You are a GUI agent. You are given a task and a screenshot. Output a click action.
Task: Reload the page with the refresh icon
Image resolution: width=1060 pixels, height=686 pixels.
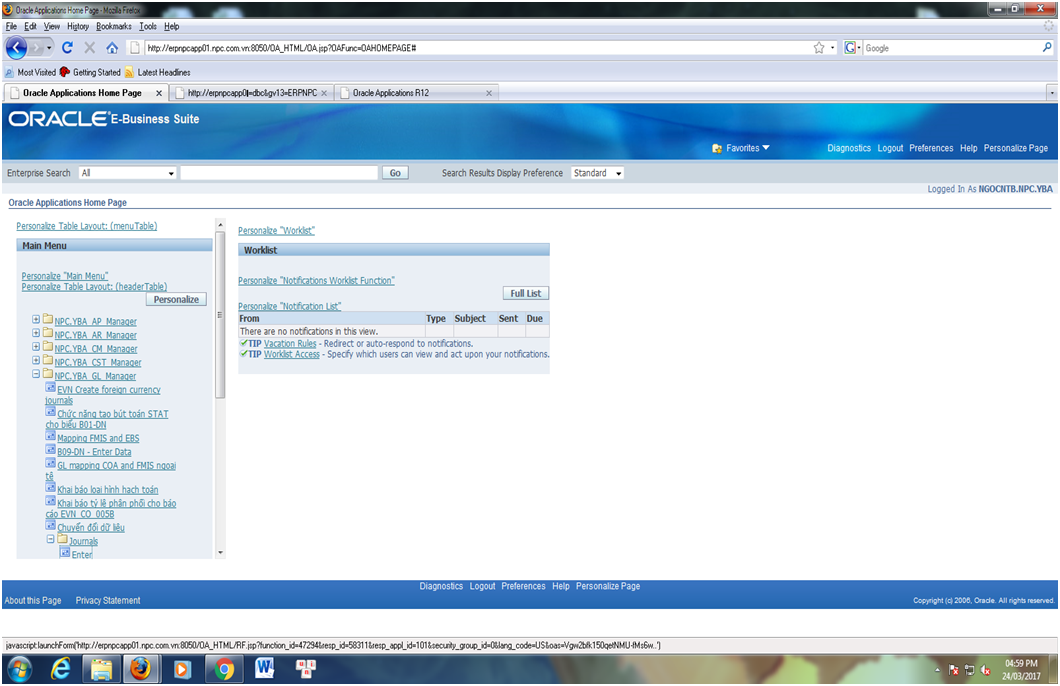67,48
